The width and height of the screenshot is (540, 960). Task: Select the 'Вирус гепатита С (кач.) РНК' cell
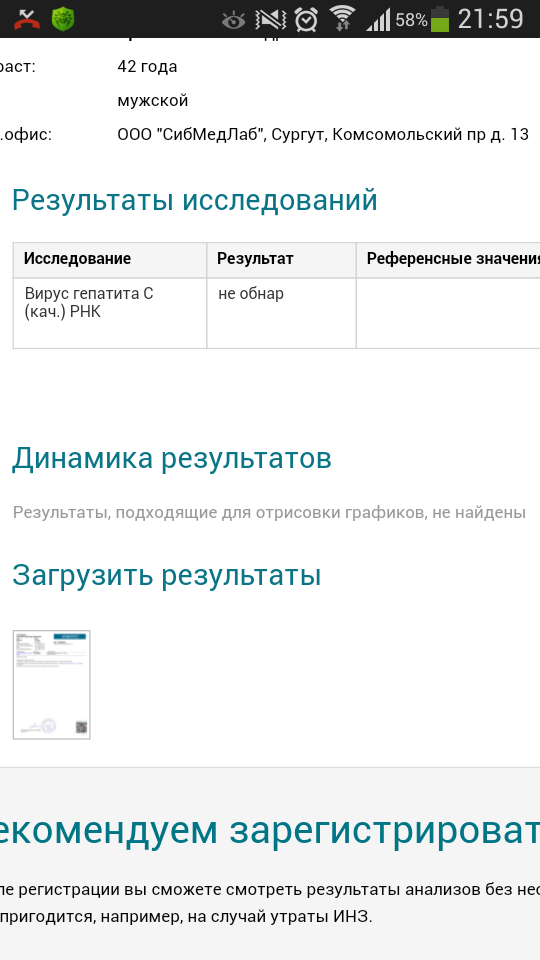(110, 313)
